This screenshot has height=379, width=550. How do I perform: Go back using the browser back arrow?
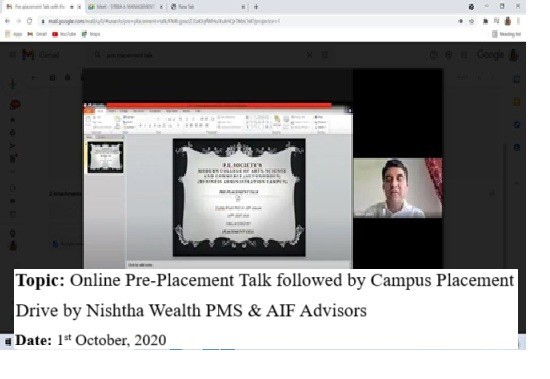click(7, 21)
